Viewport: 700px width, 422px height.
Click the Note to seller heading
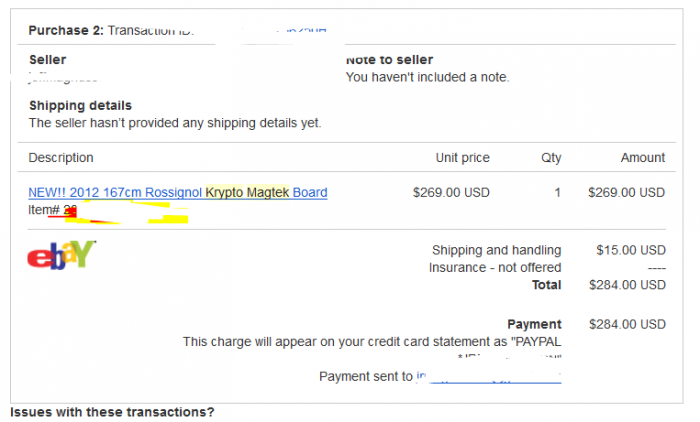[x=389, y=60]
